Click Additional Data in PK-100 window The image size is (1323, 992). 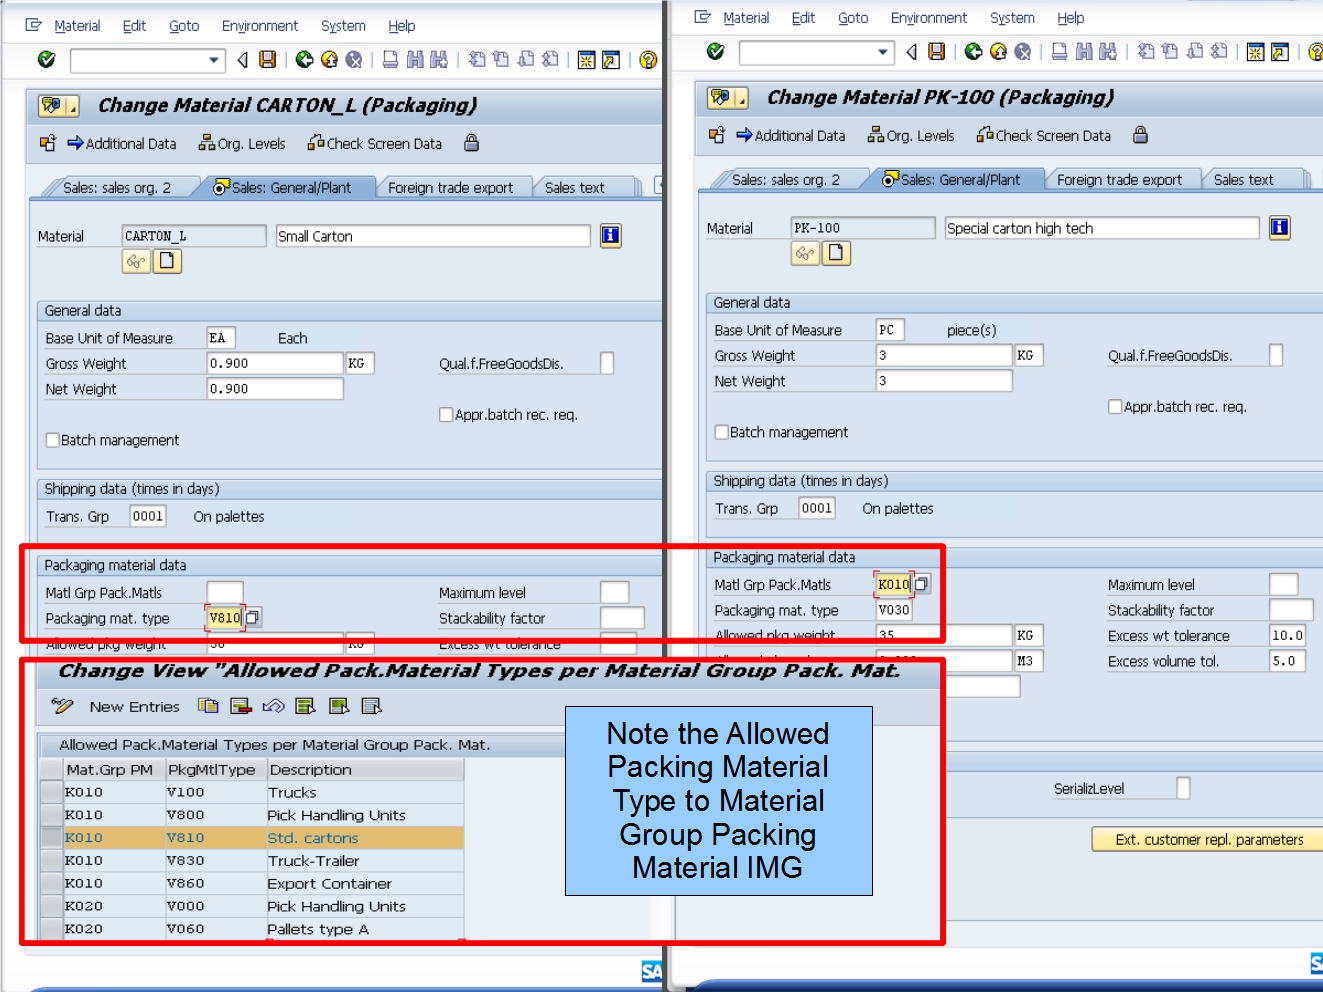tap(791, 136)
